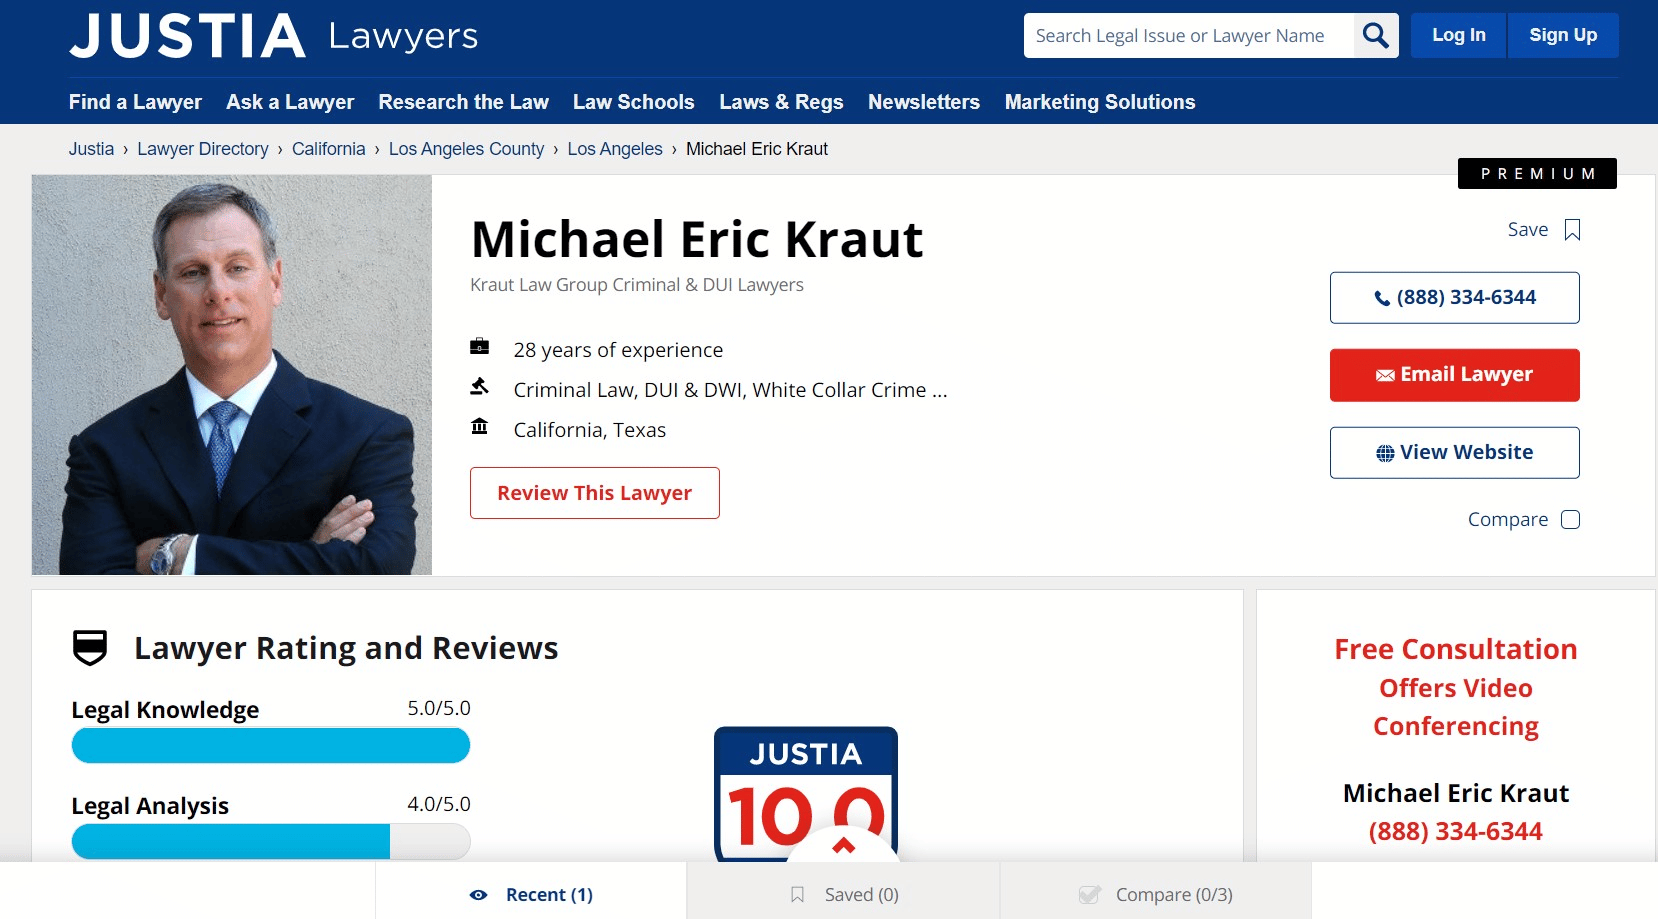Open Find a Lawyer menu

click(x=135, y=102)
